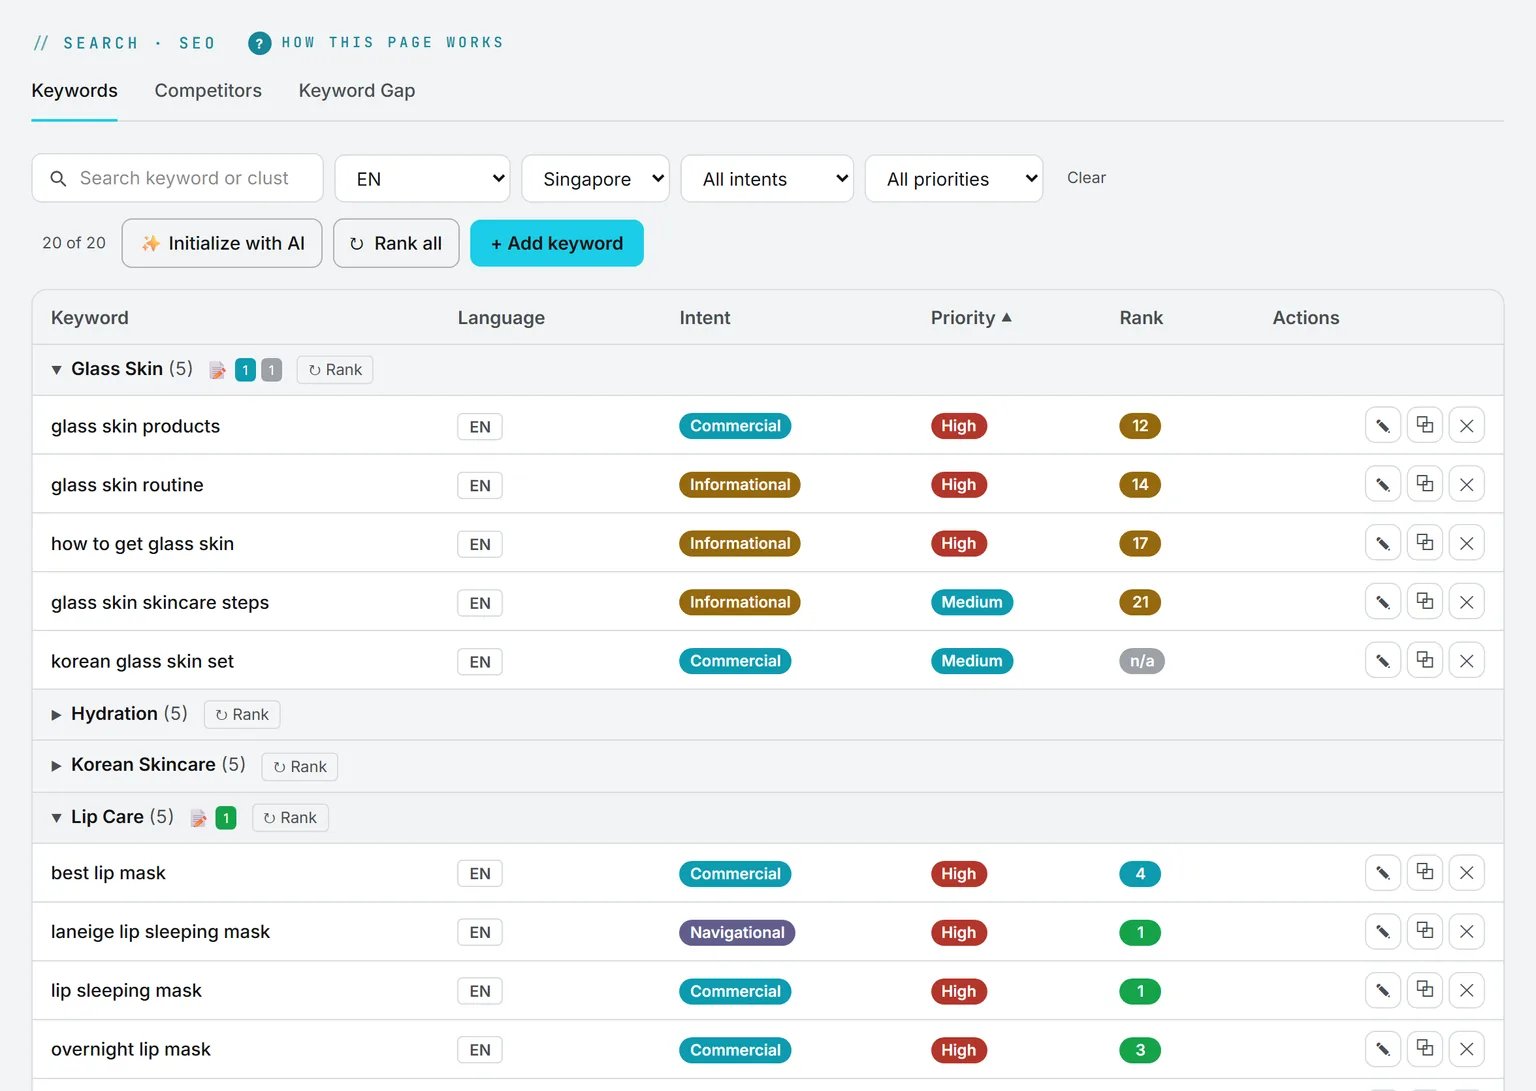Delete the 'overnight lip mask' keyword
The width and height of the screenshot is (1536, 1091).
[x=1467, y=1050]
